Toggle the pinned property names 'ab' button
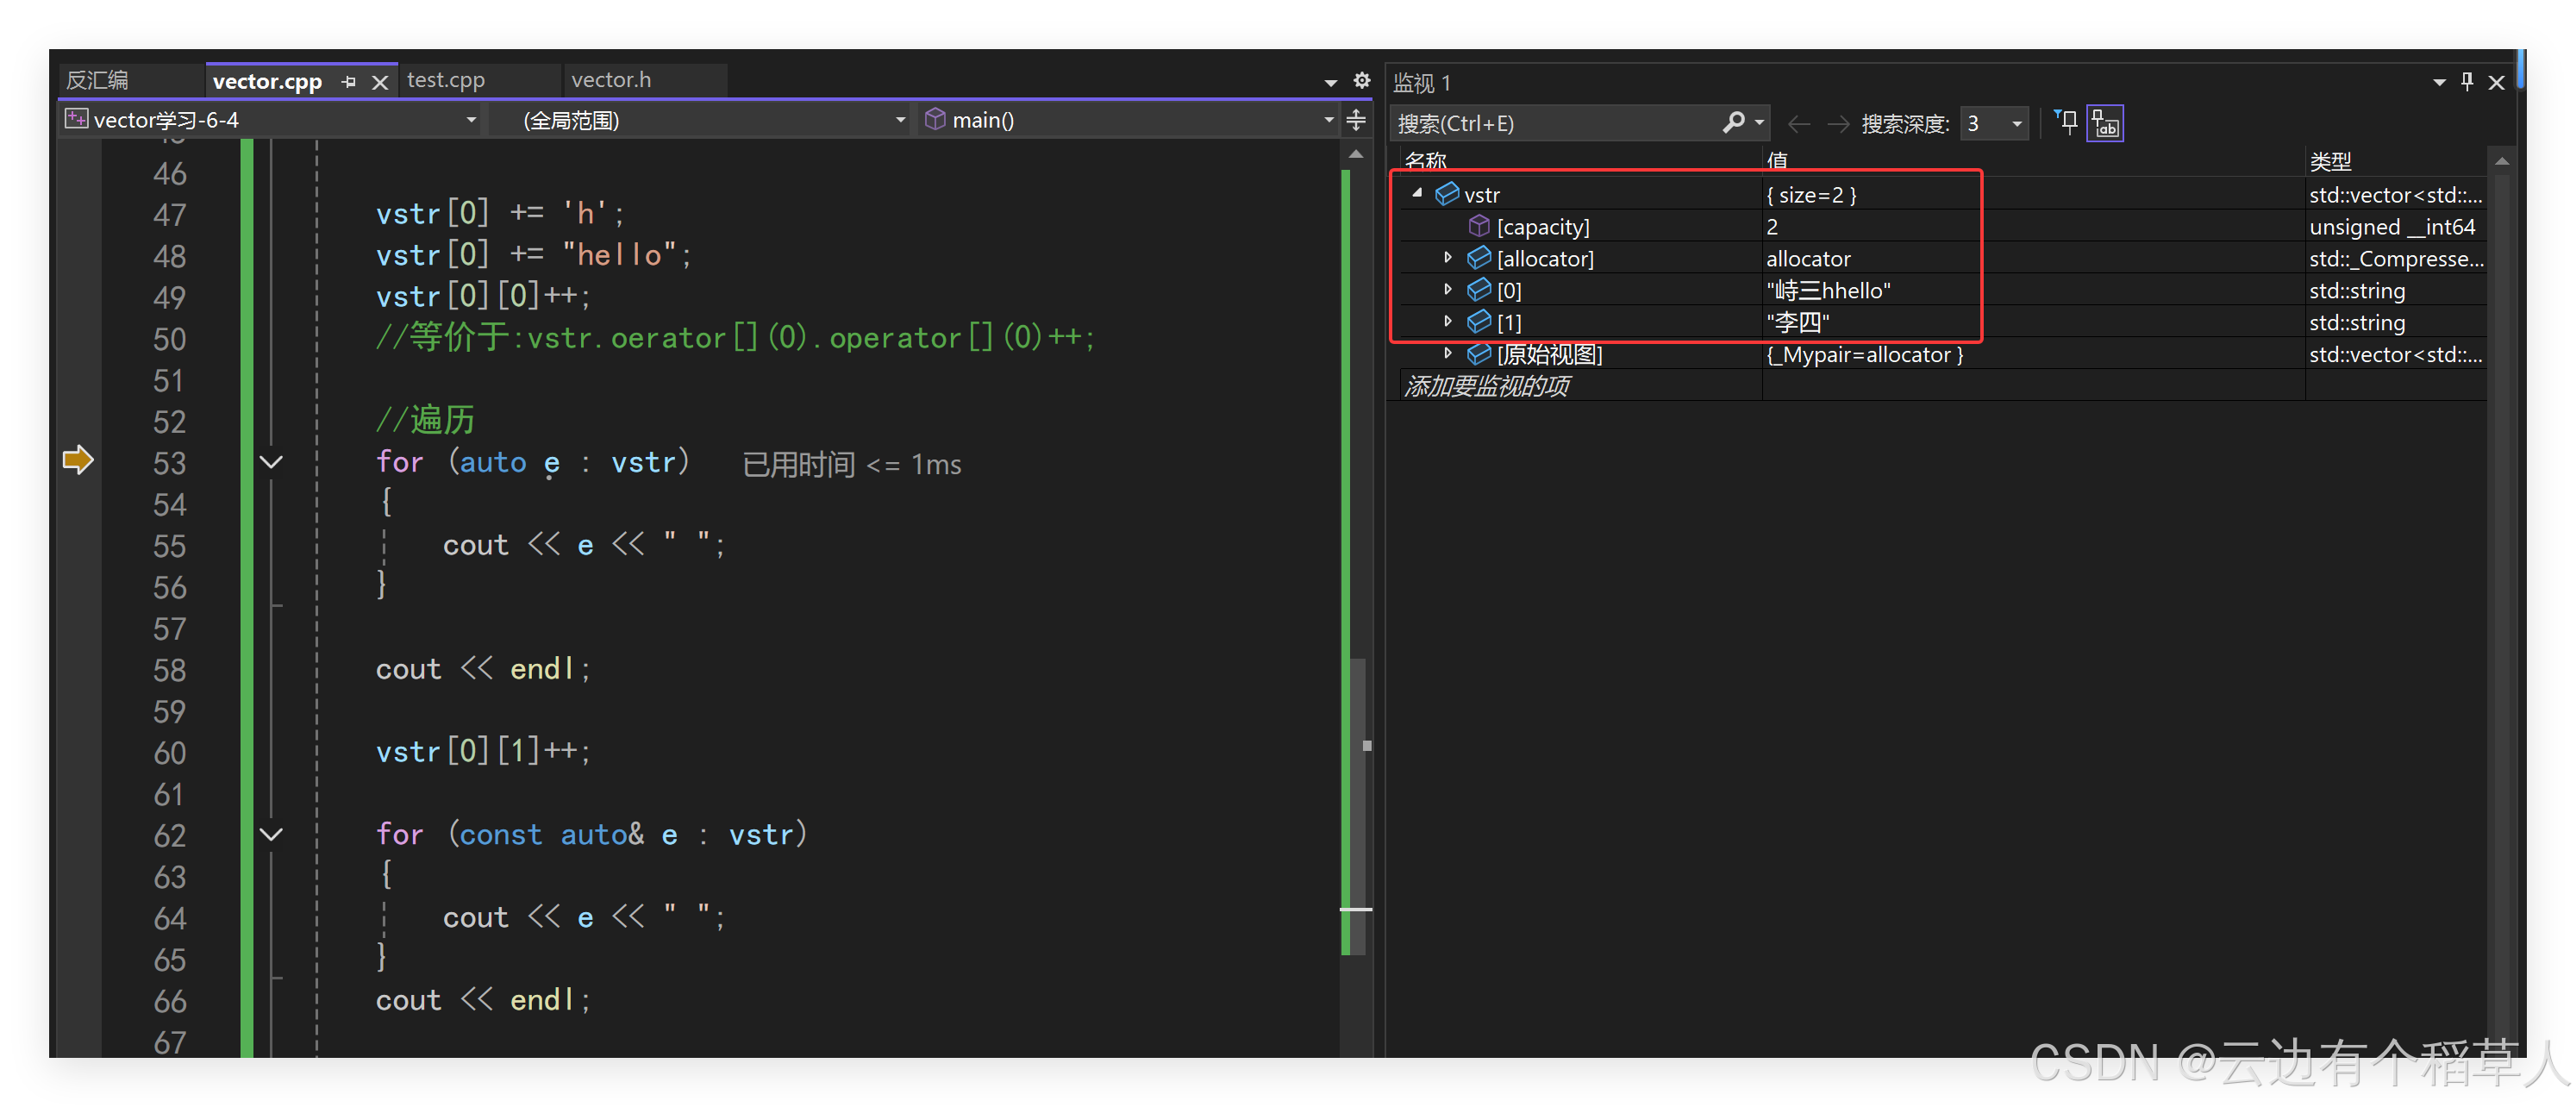2576x1107 pixels. pos(2104,123)
